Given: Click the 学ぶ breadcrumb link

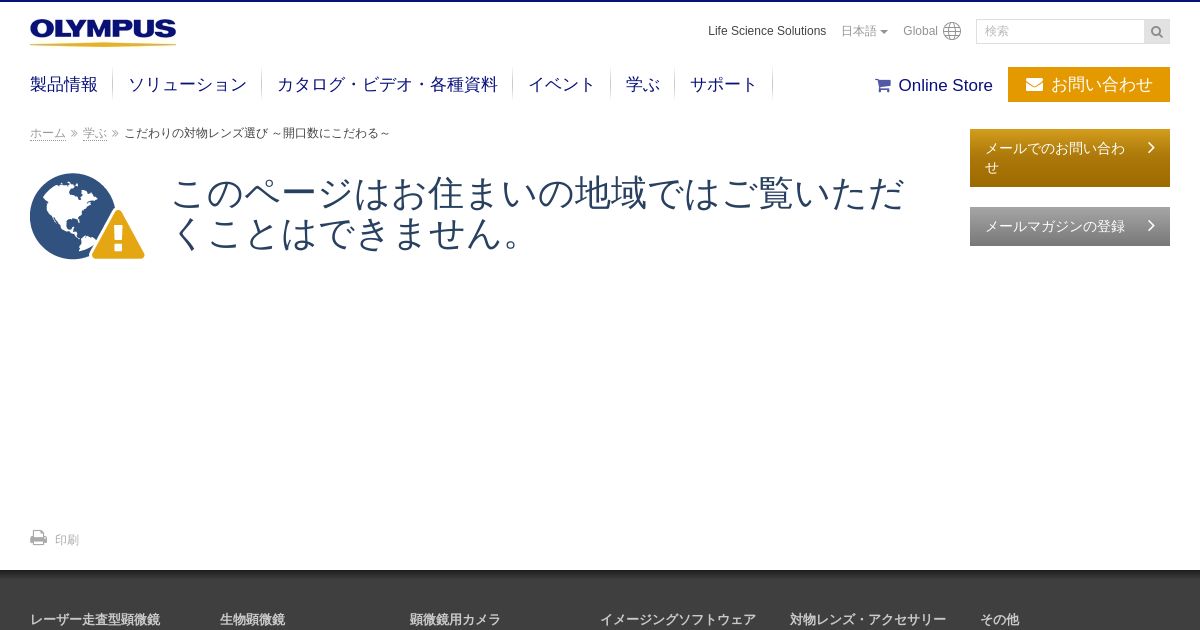Looking at the screenshot, I should pos(95,133).
